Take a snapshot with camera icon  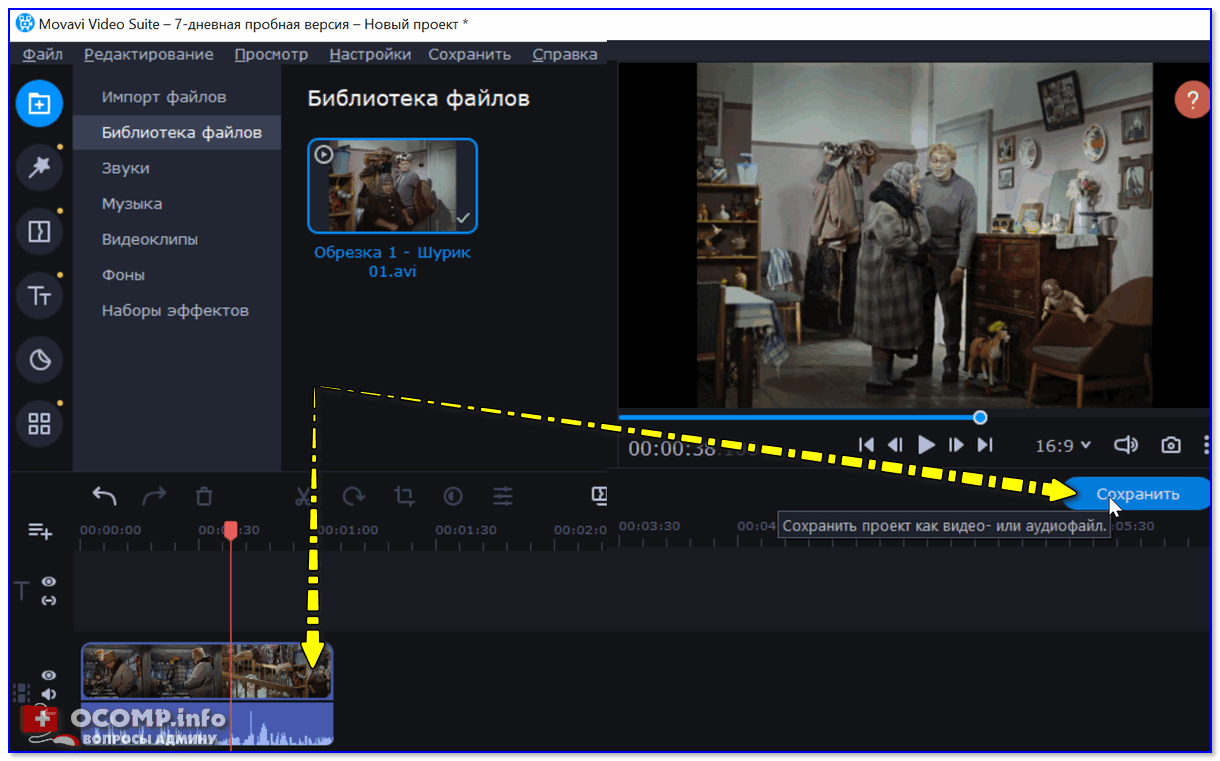[1170, 445]
